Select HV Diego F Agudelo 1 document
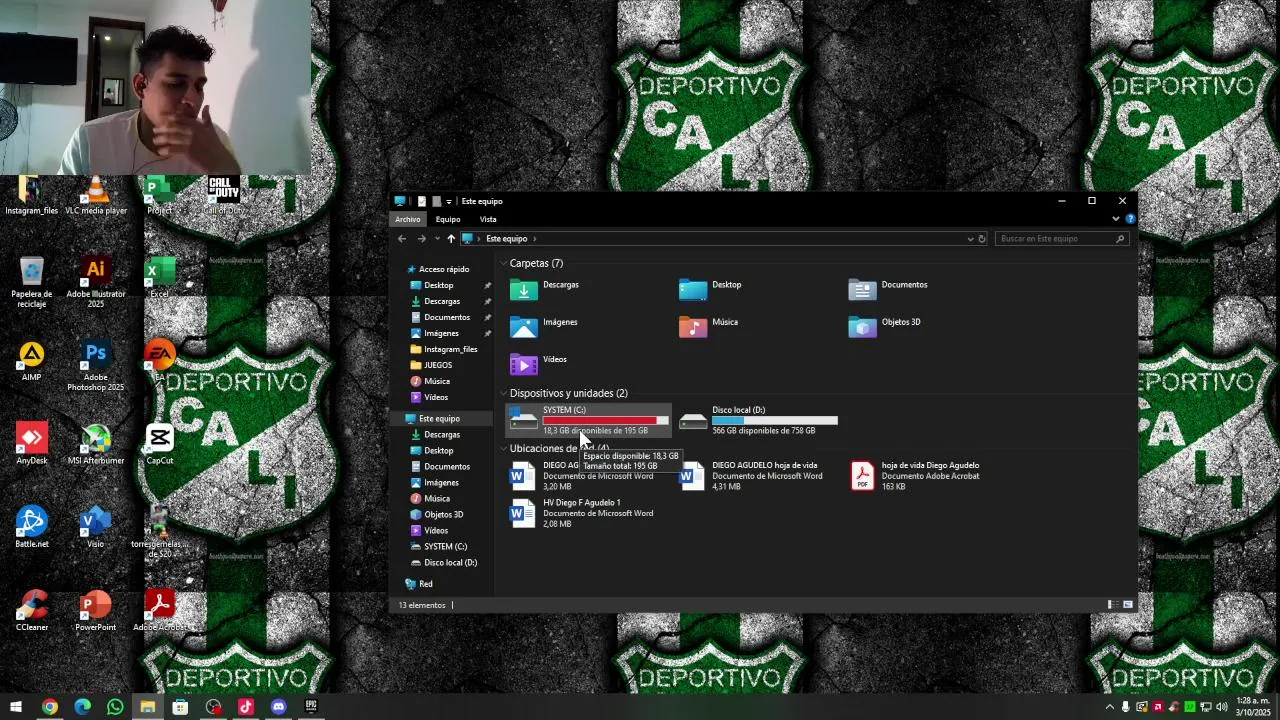 coord(582,513)
